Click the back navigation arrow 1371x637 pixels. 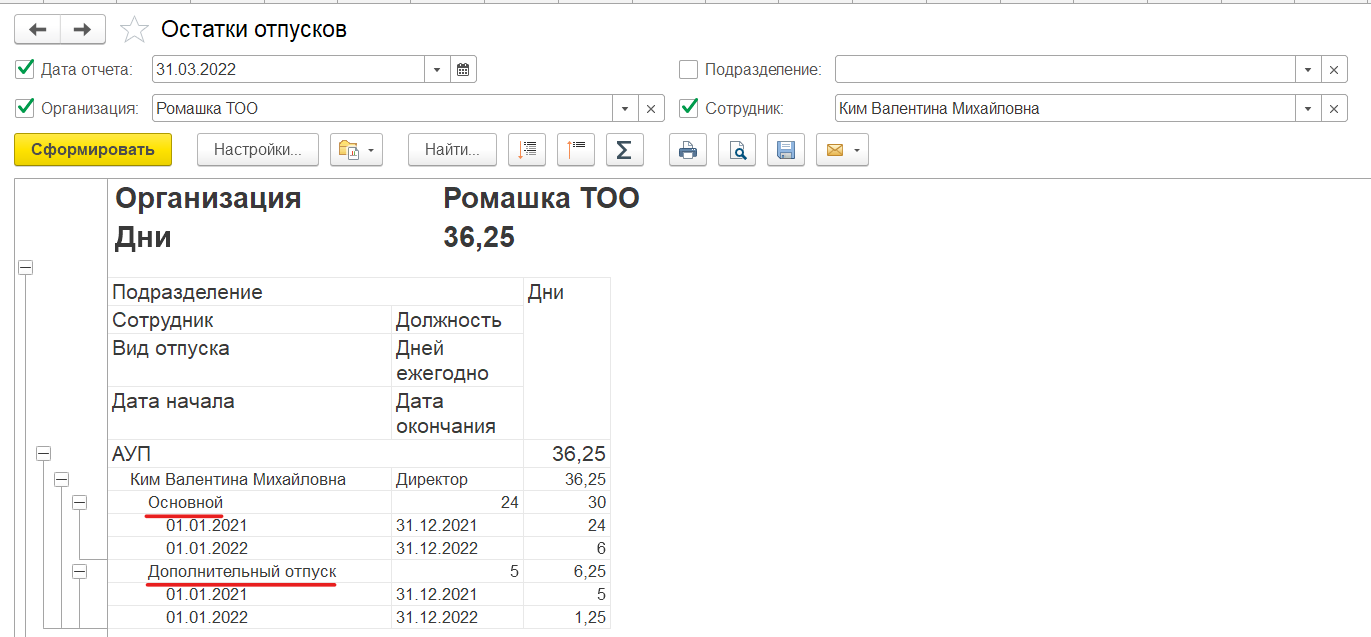pos(37,30)
